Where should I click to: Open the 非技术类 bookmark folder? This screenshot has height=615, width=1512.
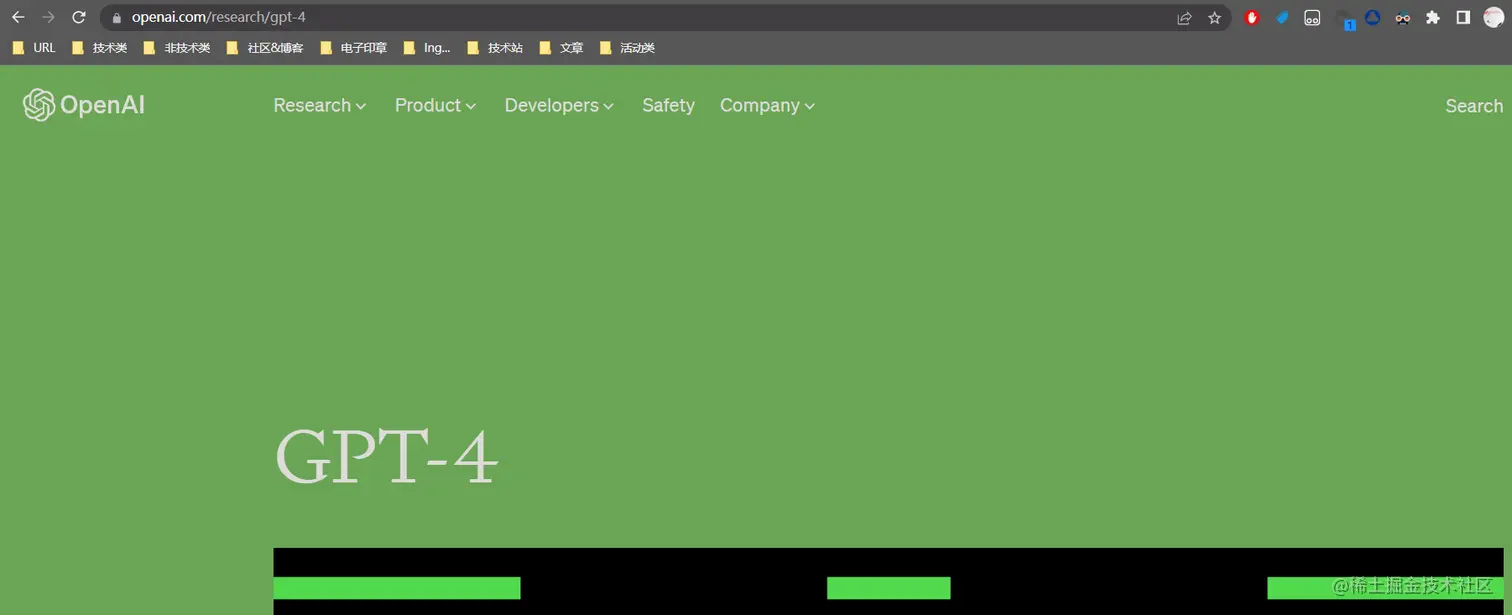[177, 48]
